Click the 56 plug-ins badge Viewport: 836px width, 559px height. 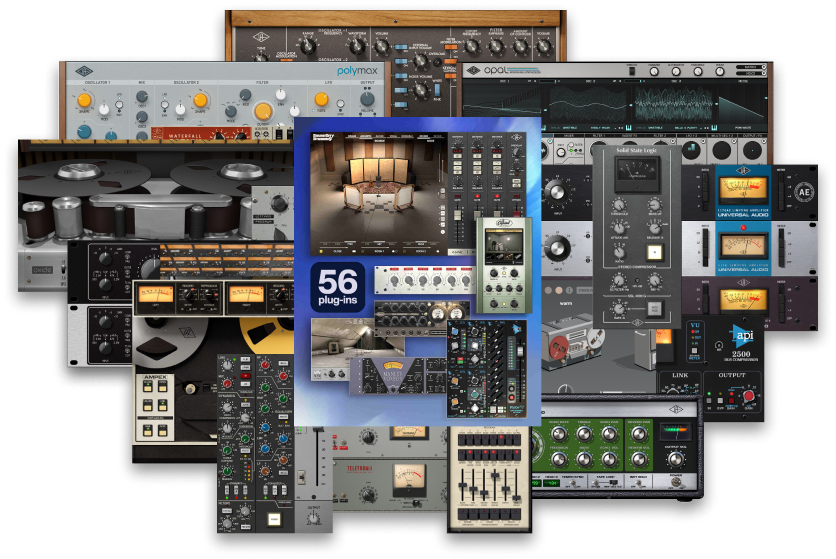click(337, 287)
